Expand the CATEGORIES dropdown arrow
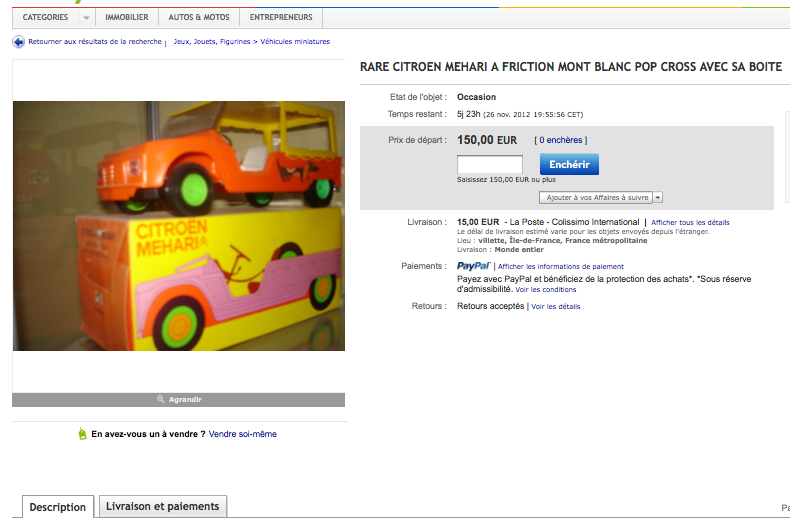This screenshot has height=527, width=790. (87, 18)
